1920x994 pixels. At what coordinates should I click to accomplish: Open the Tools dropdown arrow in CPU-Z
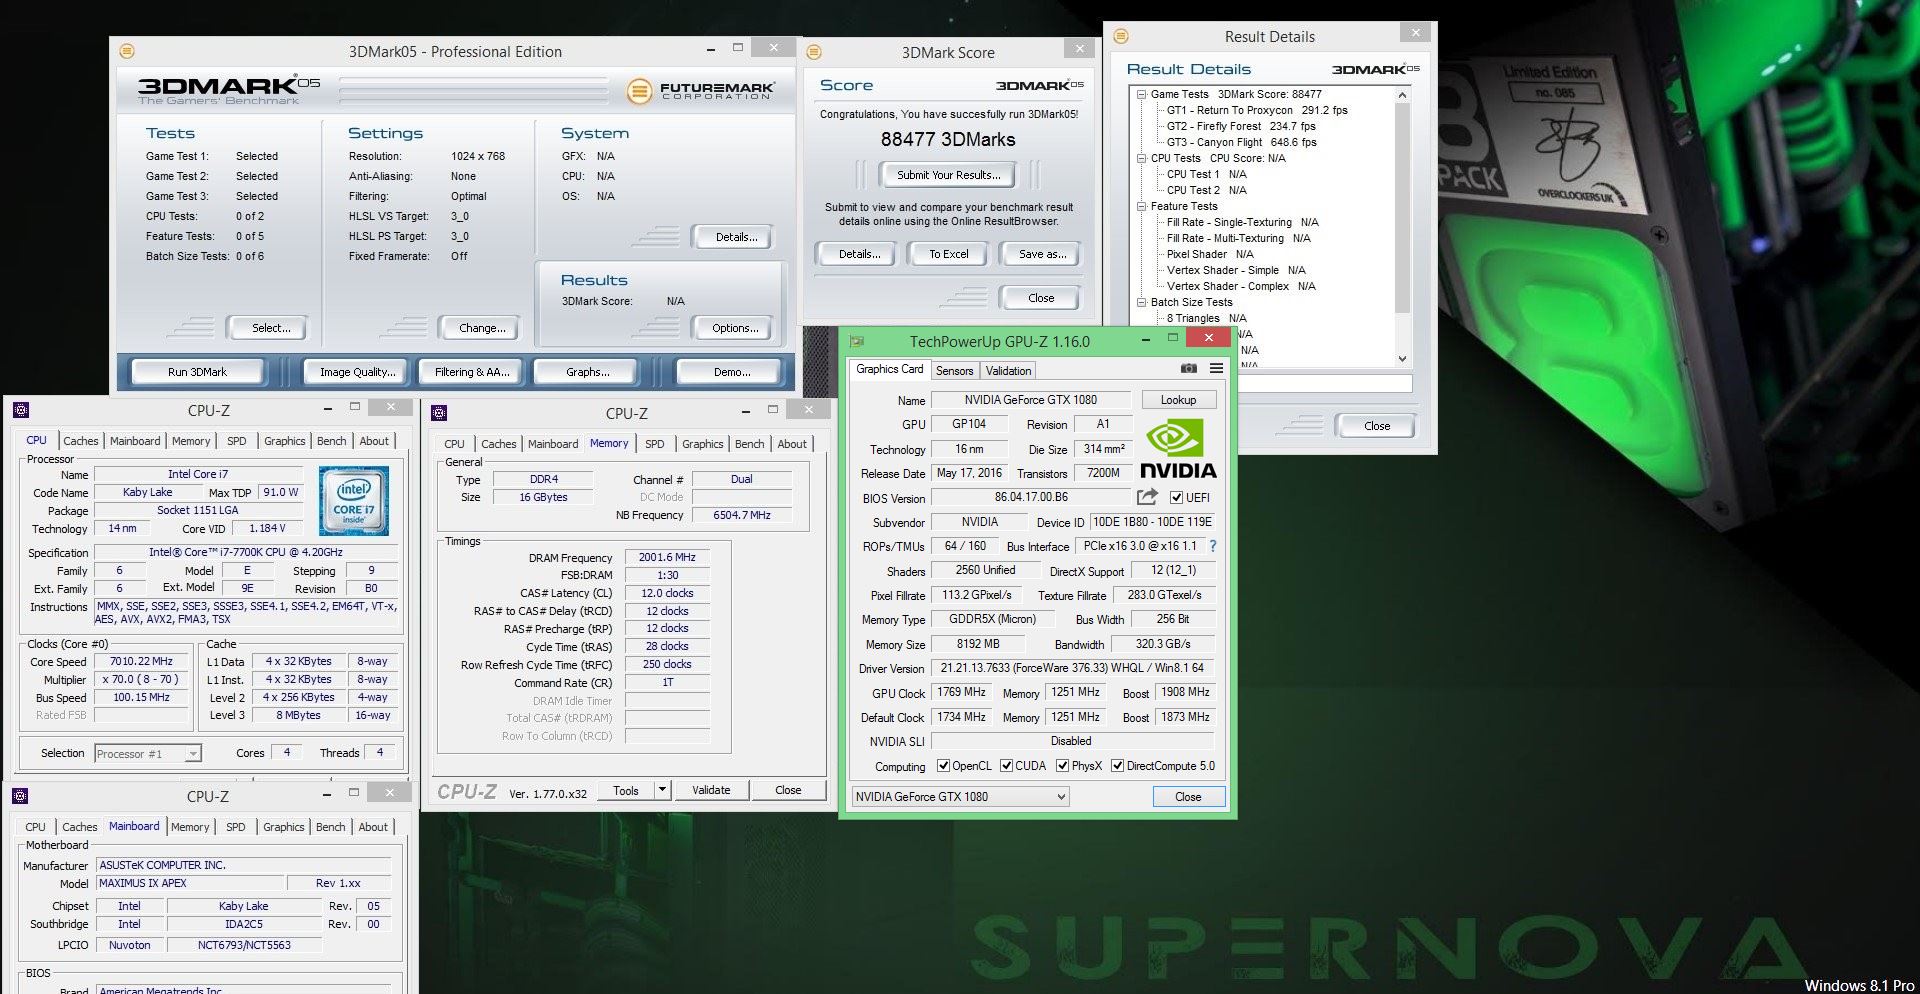point(661,790)
